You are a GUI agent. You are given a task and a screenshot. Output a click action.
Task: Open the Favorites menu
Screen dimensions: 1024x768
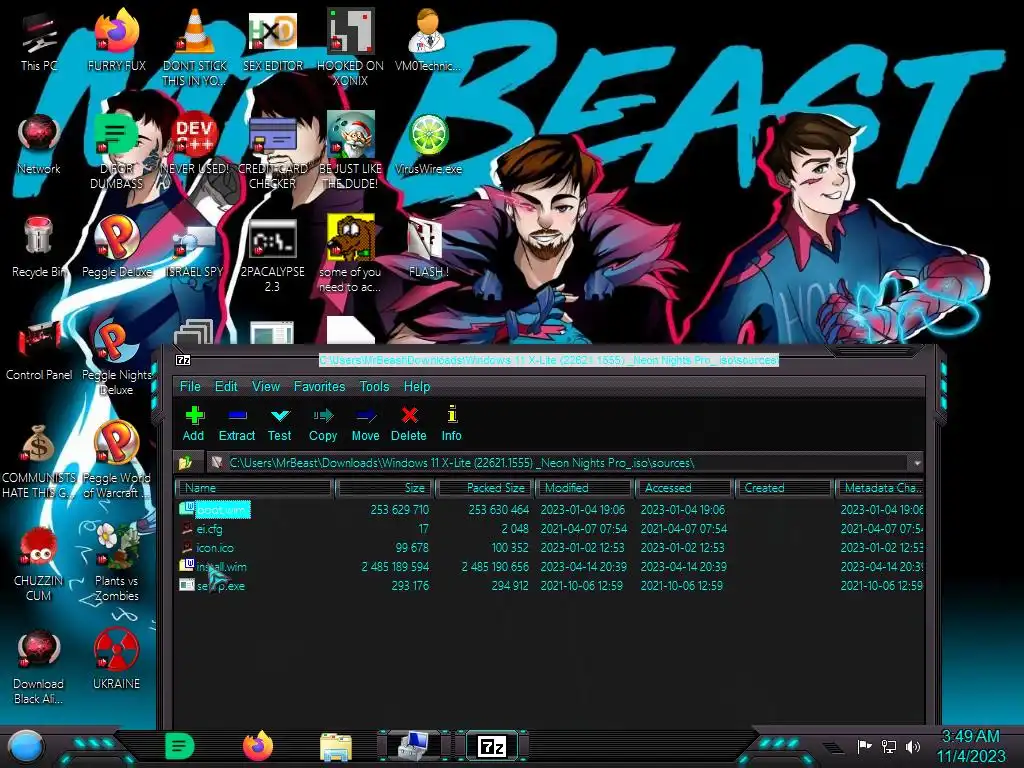[x=319, y=387]
